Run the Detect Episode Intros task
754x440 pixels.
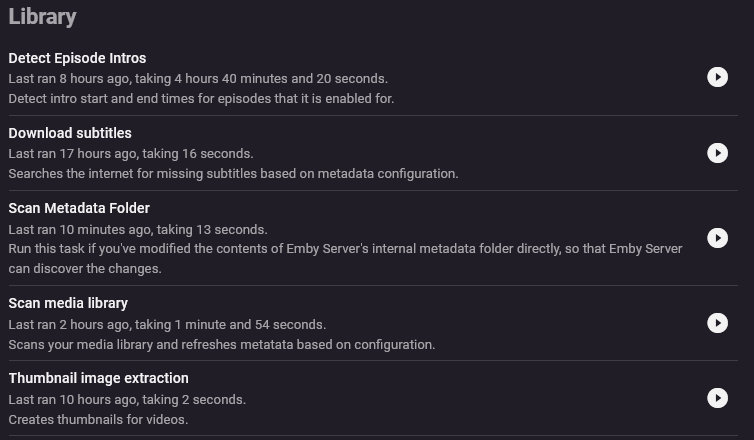(717, 78)
